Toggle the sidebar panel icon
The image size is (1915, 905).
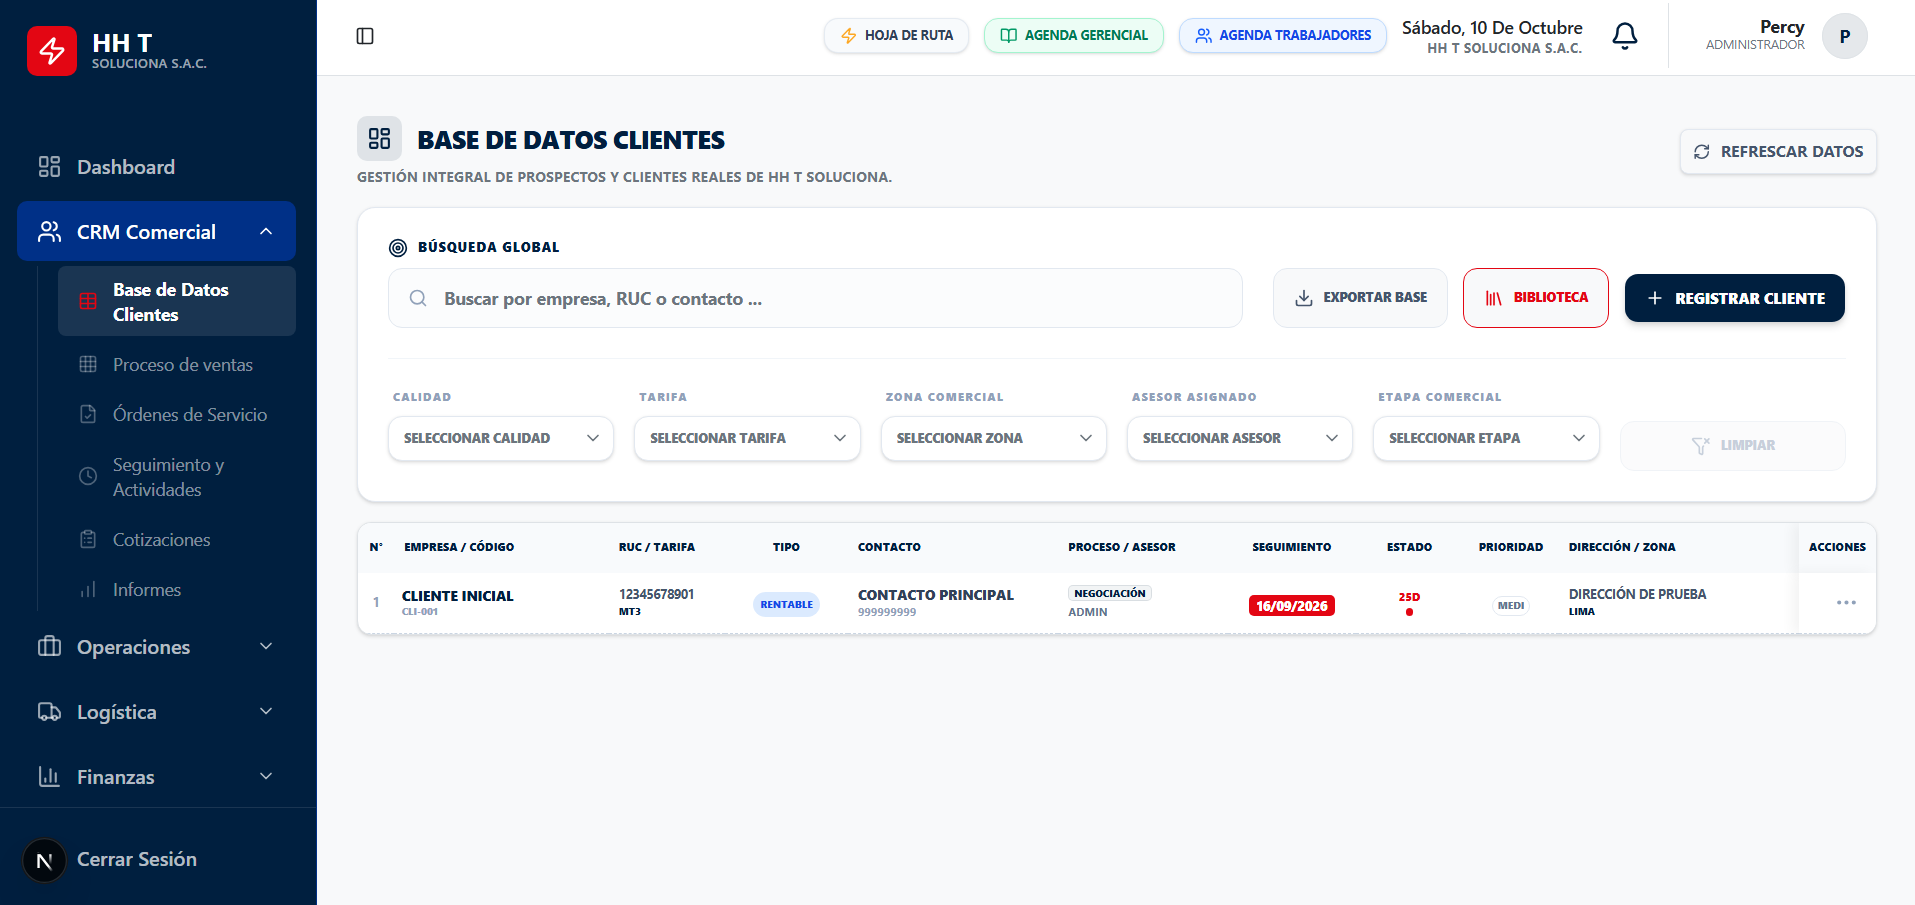tap(365, 36)
